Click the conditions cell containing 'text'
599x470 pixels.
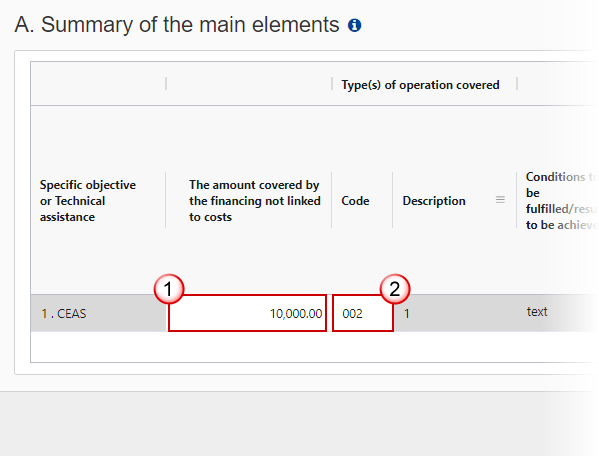pyautogui.click(x=537, y=312)
